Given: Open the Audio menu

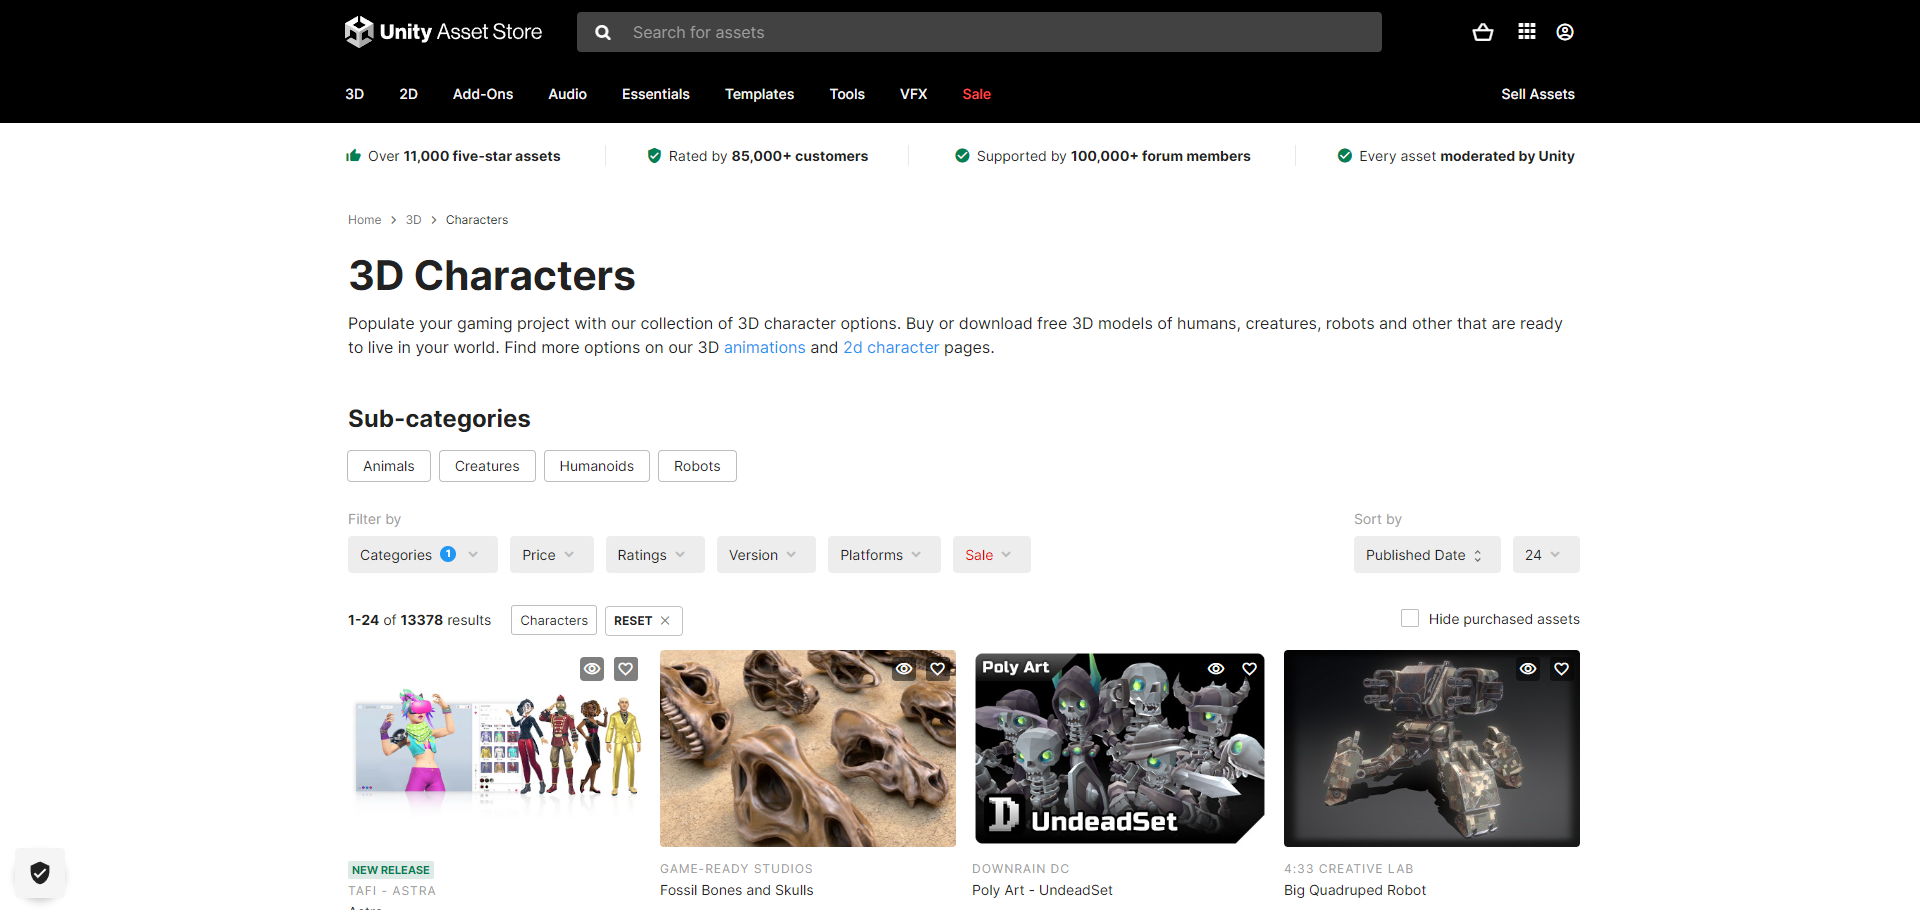Looking at the screenshot, I should click(x=568, y=94).
